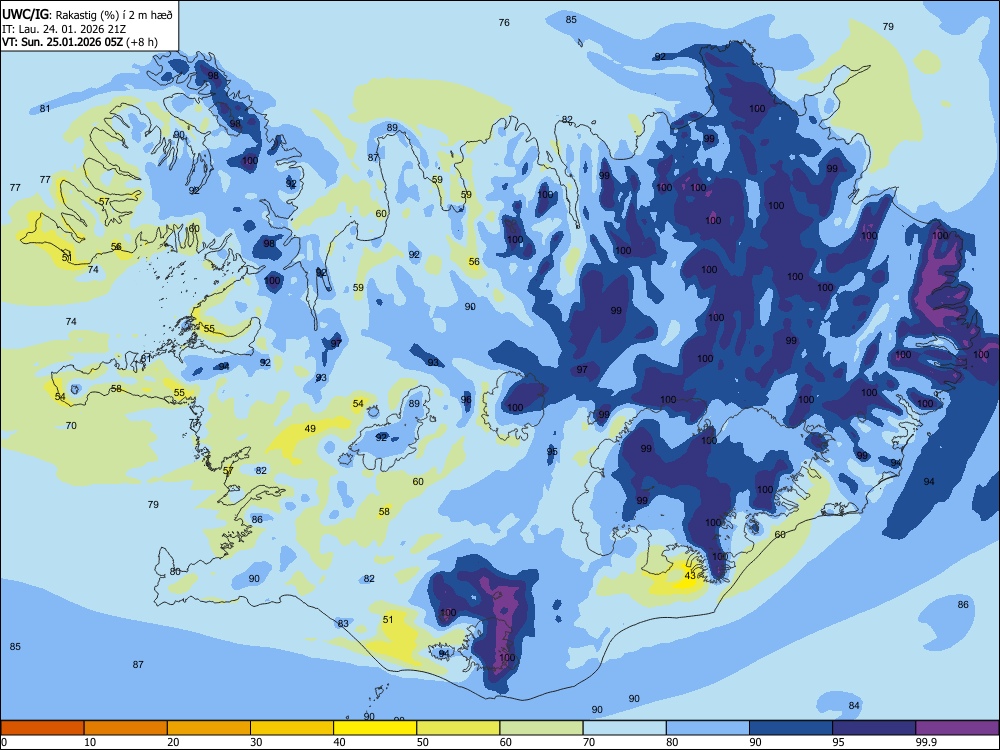
Task: Pick the humidity value 83 on the map
Action: click(x=343, y=623)
